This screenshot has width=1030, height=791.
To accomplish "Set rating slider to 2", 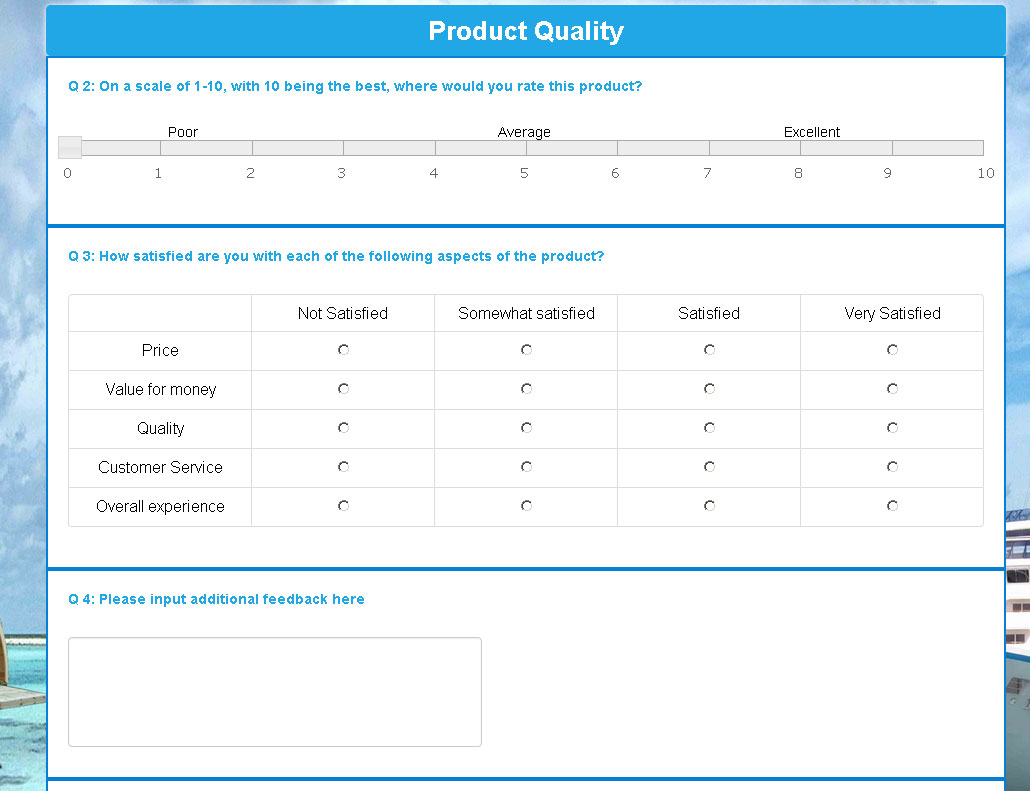I will point(252,148).
